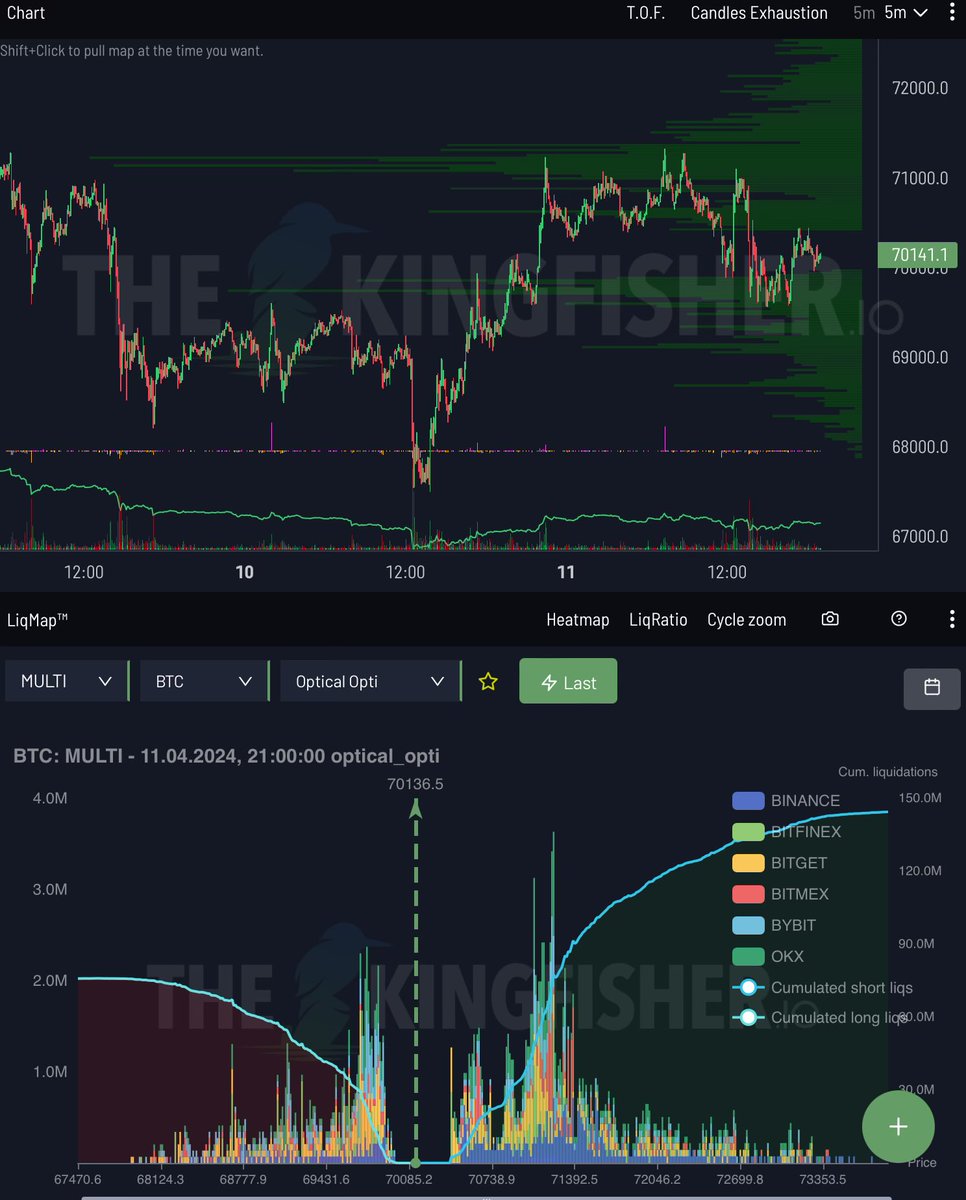
Task: Toggle OKX series in legend
Action: click(x=768, y=956)
